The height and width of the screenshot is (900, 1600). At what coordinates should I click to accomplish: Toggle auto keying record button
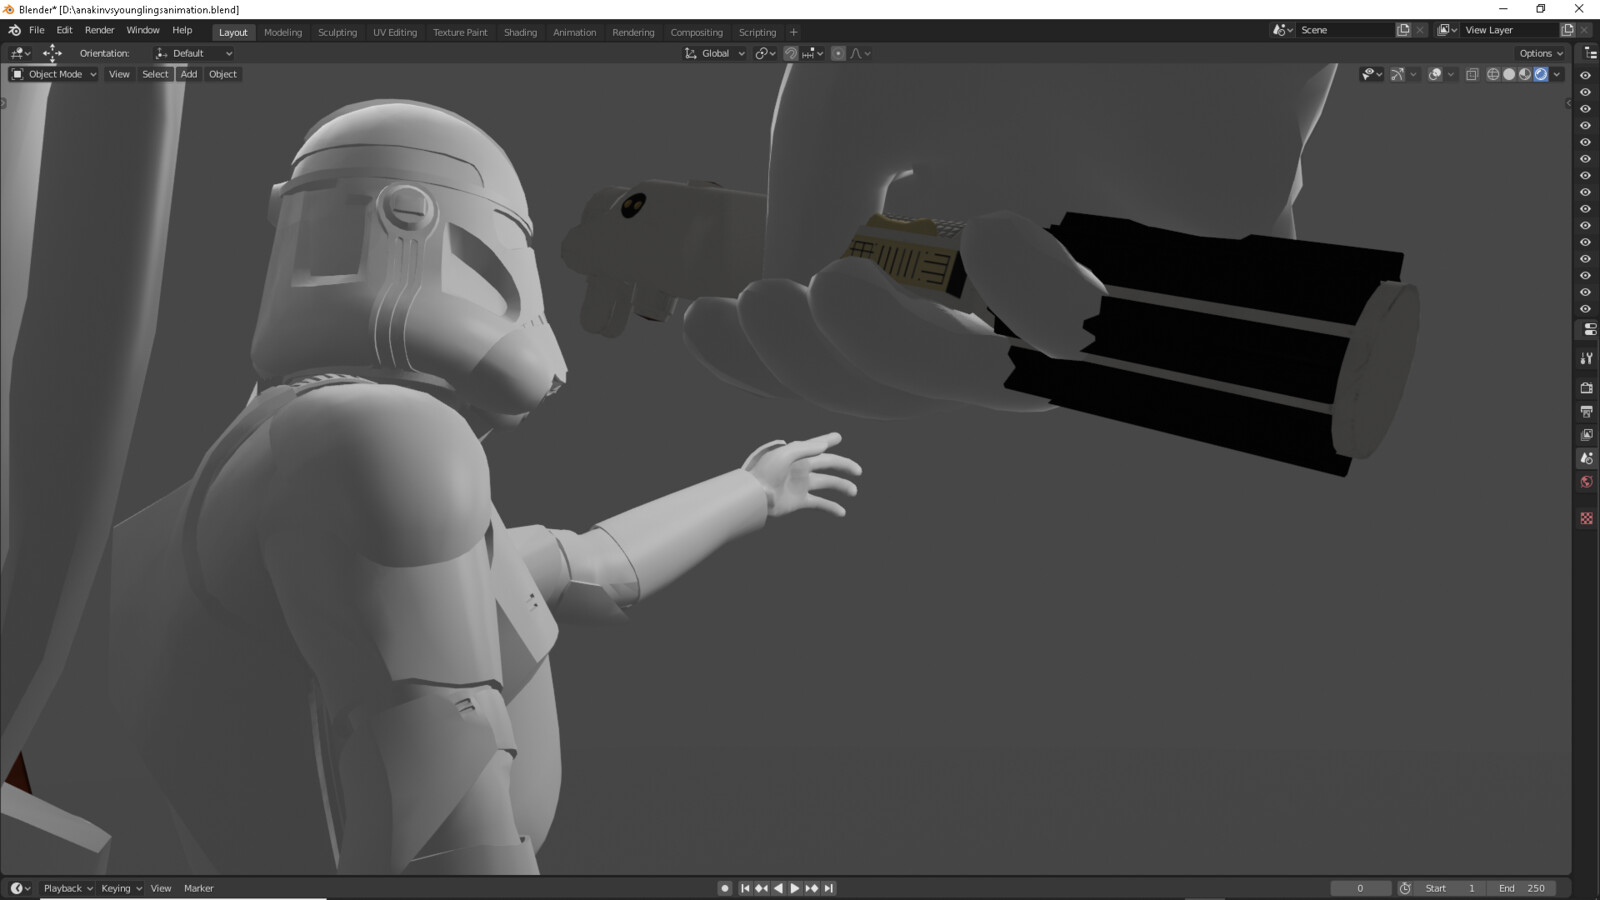point(725,888)
